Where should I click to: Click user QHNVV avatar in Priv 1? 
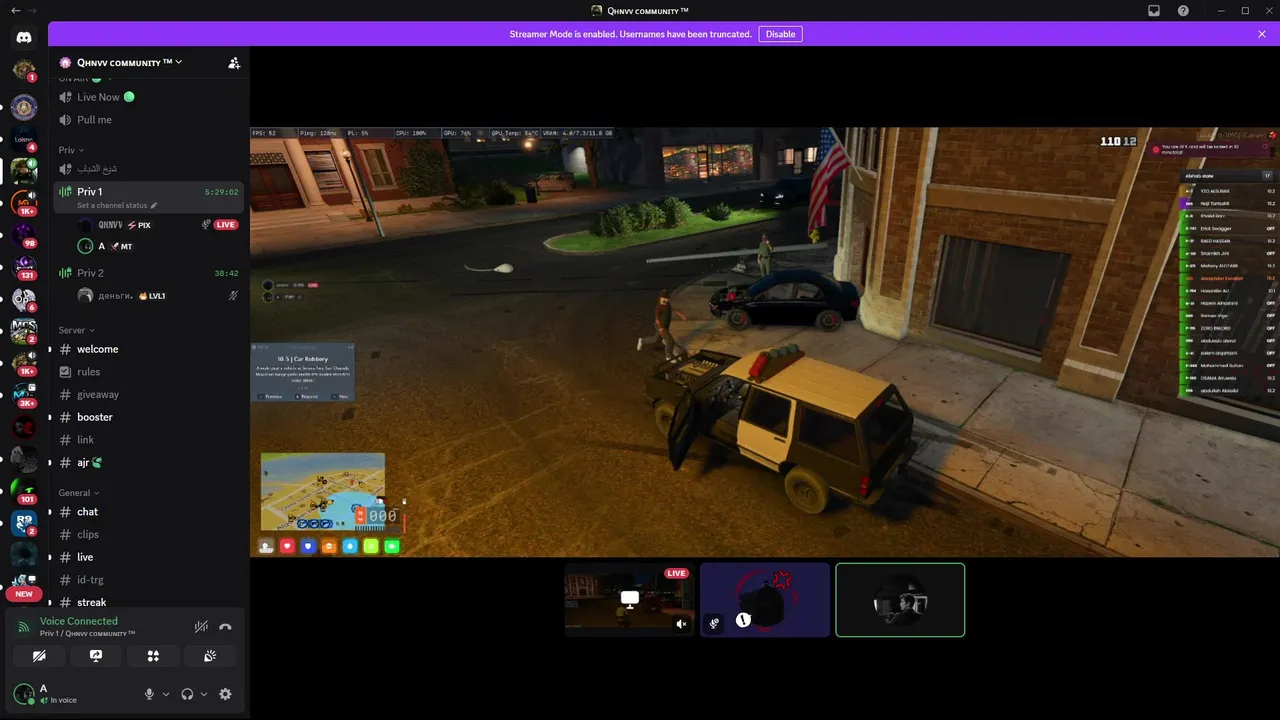click(86, 225)
